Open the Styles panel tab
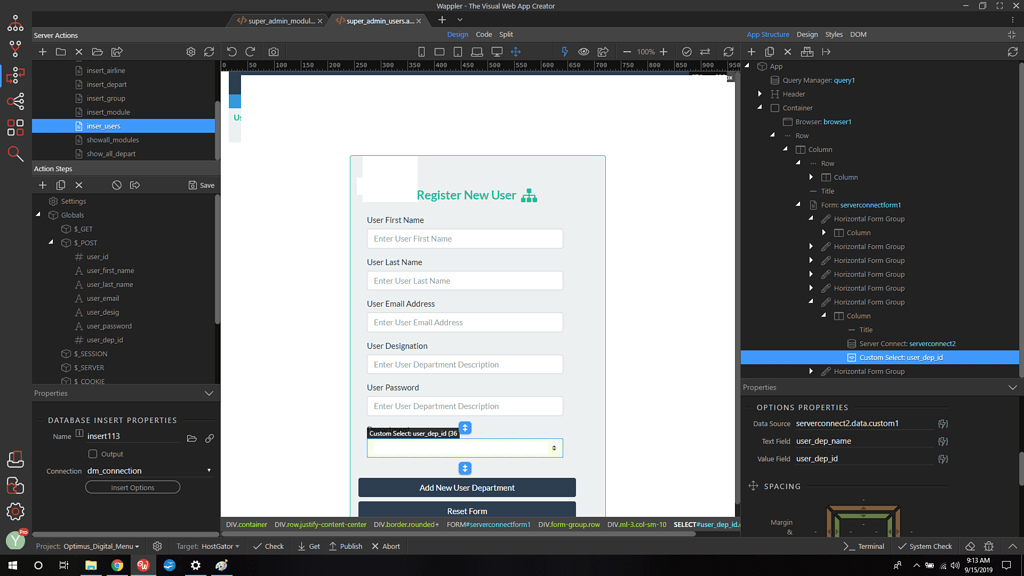 [x=834, y=35]
